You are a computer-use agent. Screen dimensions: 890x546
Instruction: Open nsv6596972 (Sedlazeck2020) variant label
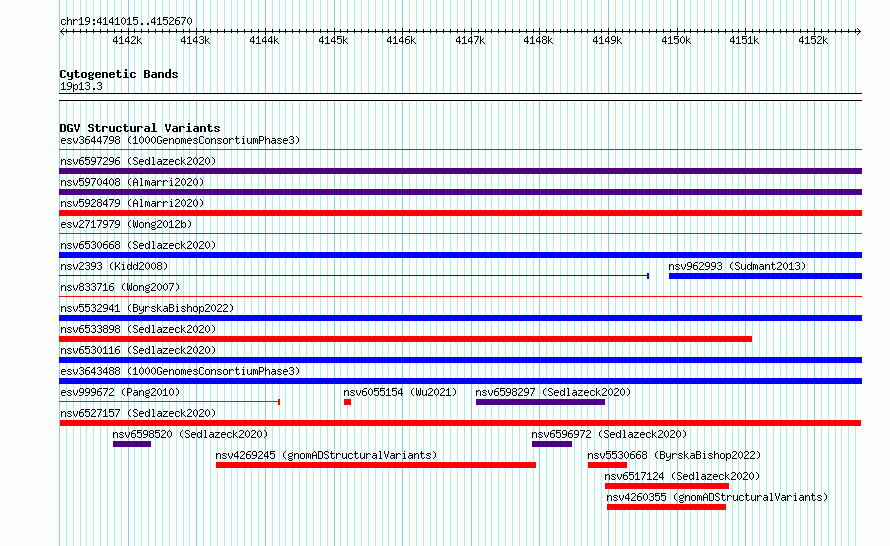[609, 434]
